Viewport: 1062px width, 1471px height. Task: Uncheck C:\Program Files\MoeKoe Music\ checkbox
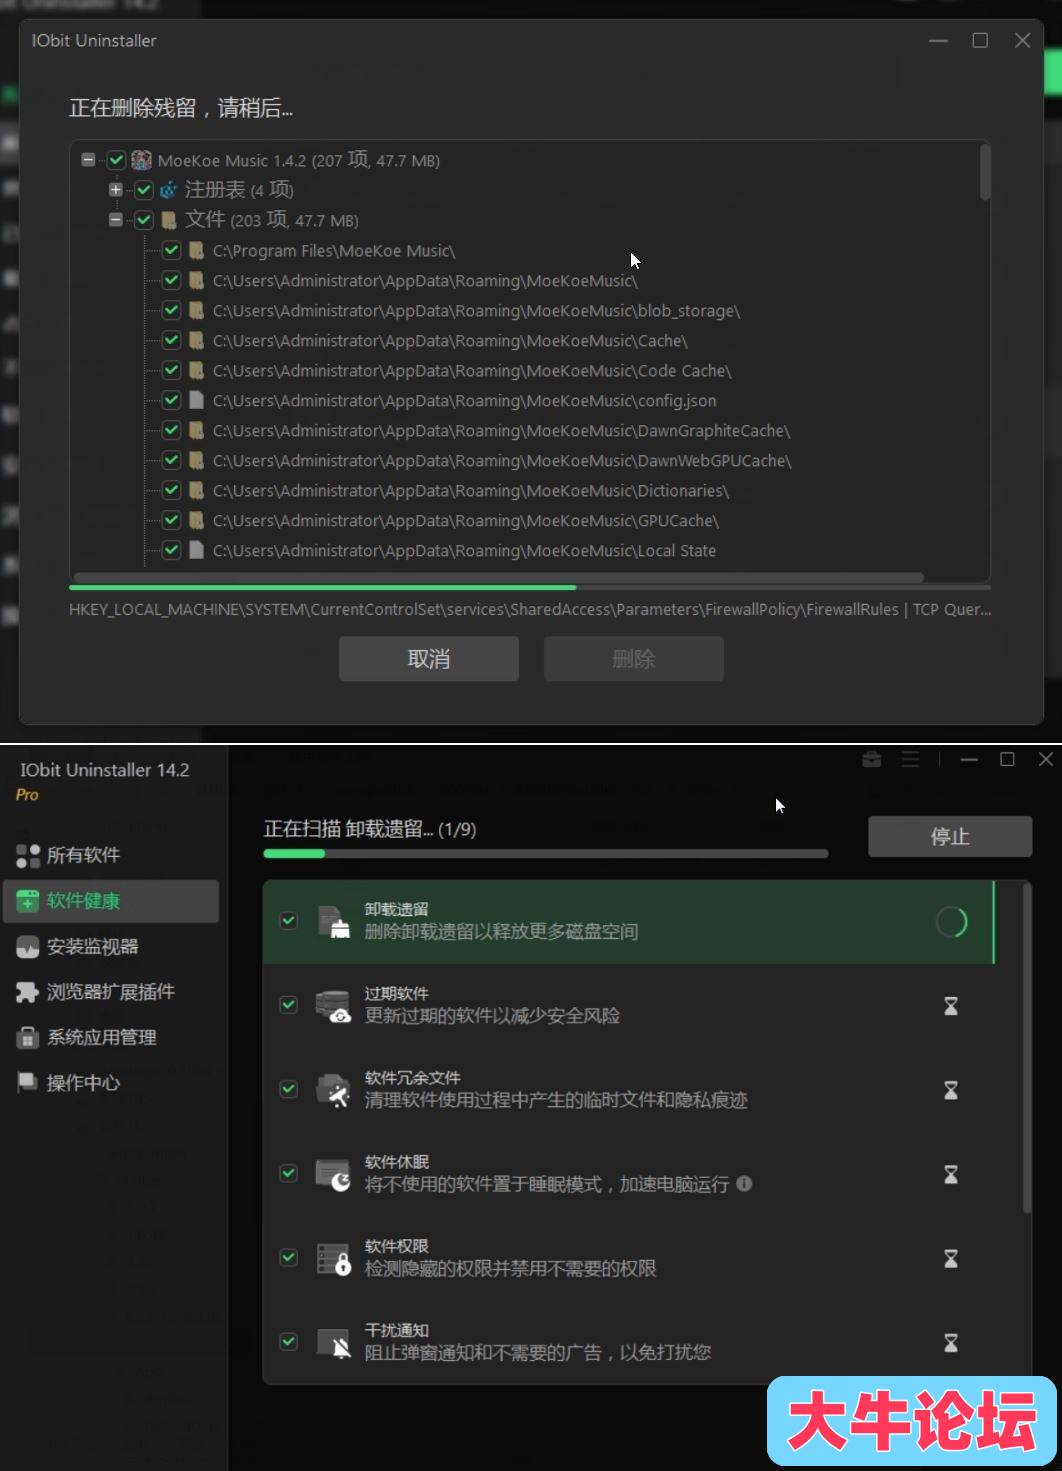(171, 250)
